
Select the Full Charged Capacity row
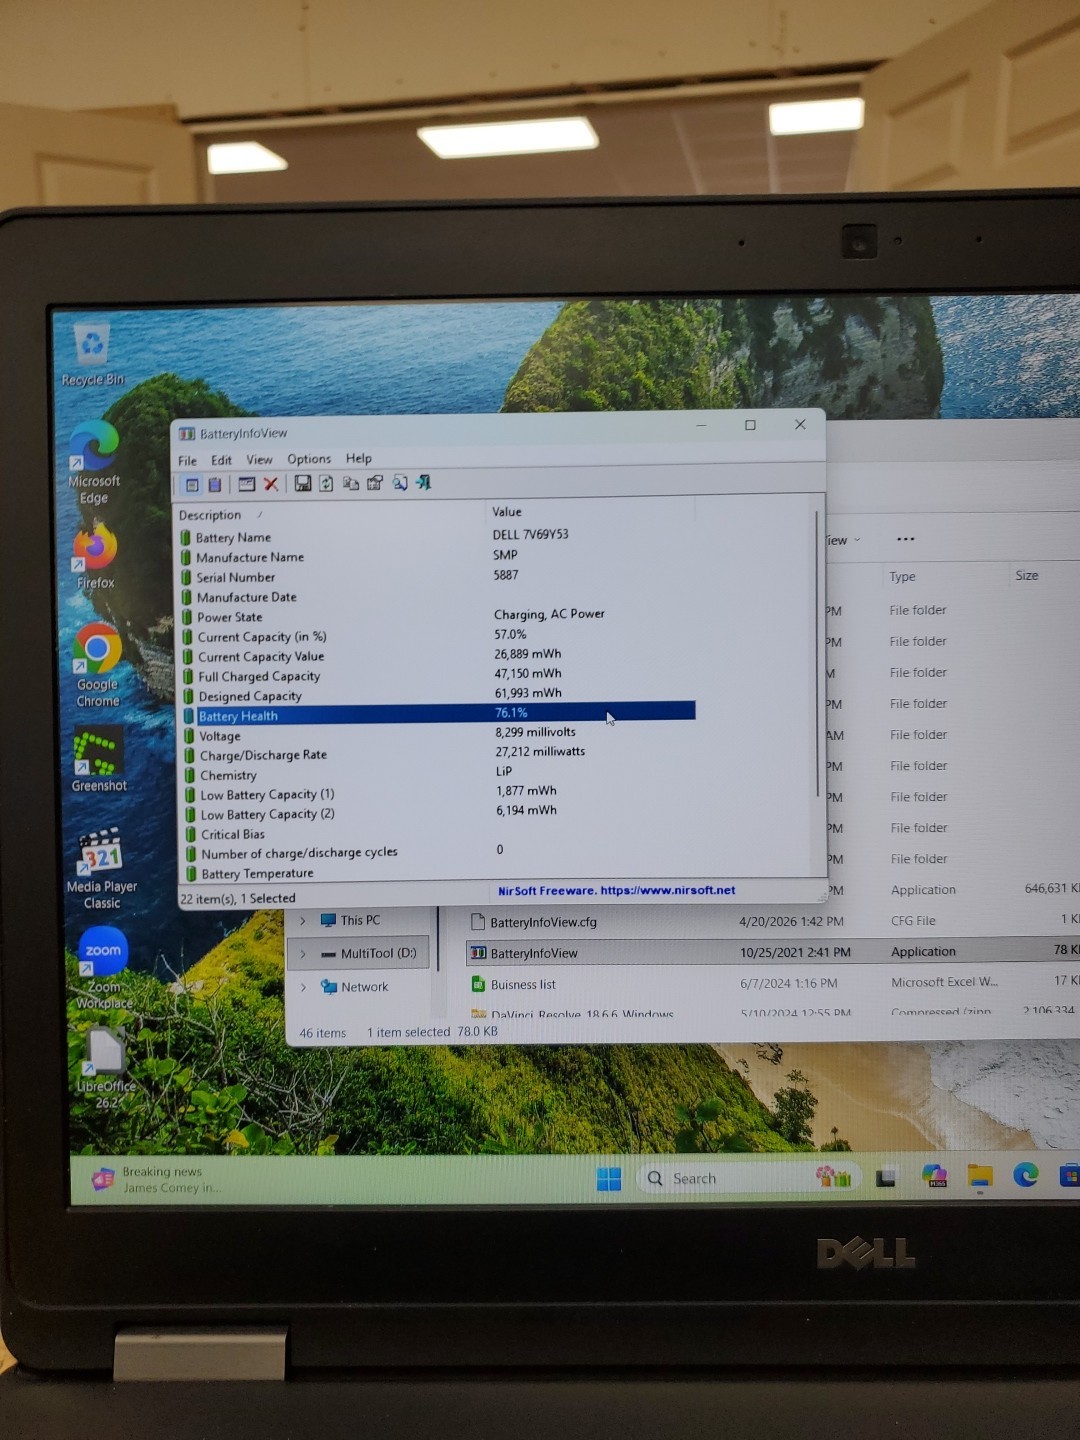coord(437,675)
